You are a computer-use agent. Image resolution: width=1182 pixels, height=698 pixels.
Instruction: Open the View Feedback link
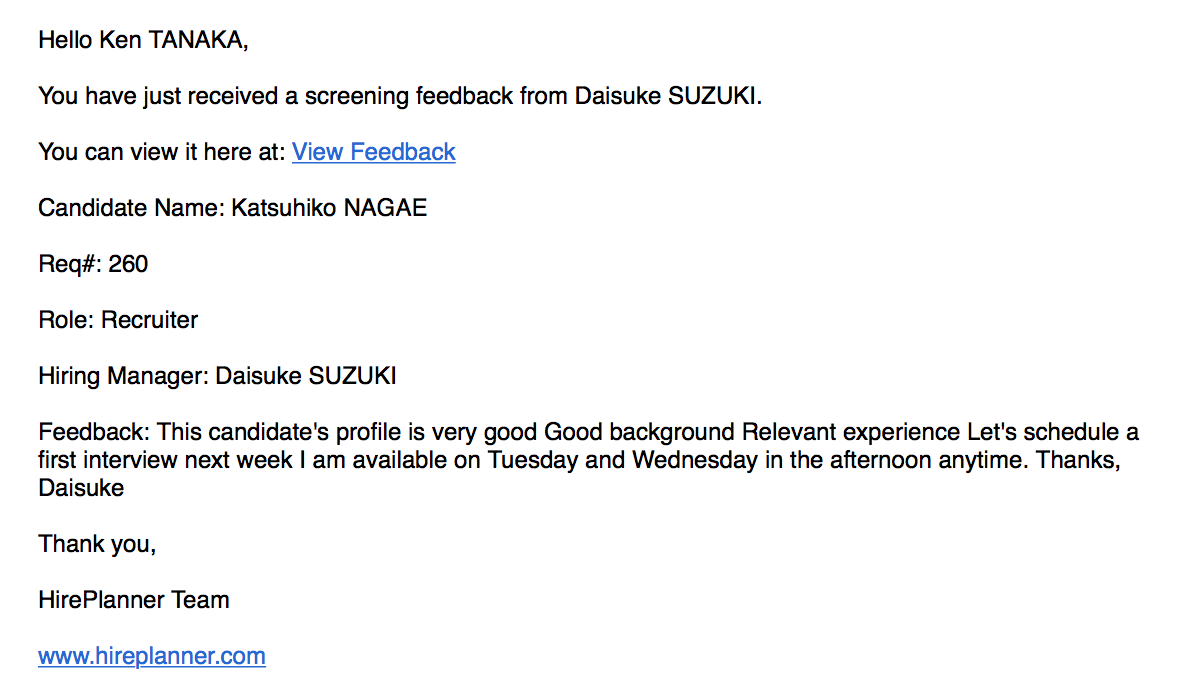point(373,152)
